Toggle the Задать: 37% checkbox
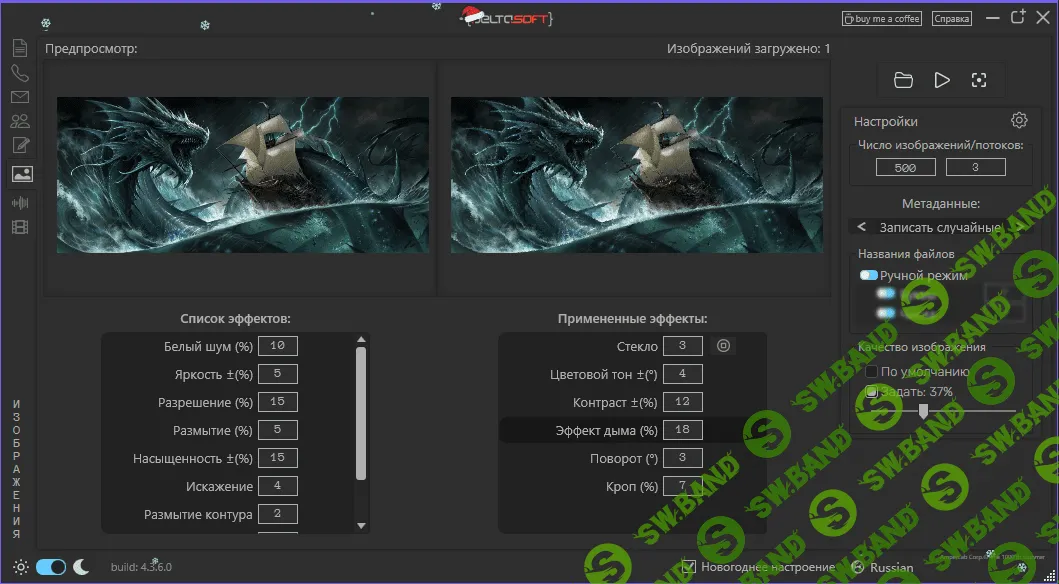 click(x=872, y=392)
